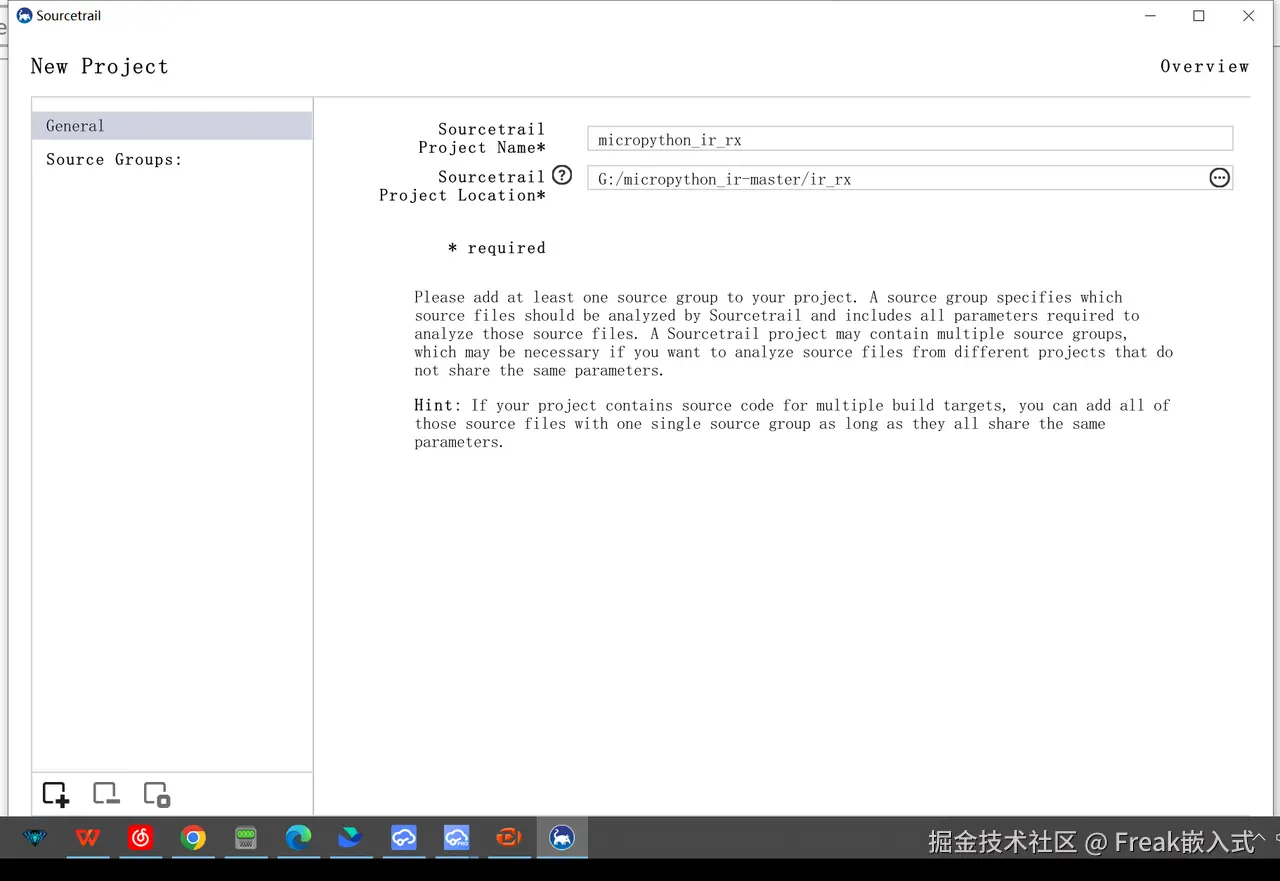Select General in the sidebar

click(172, 126)
